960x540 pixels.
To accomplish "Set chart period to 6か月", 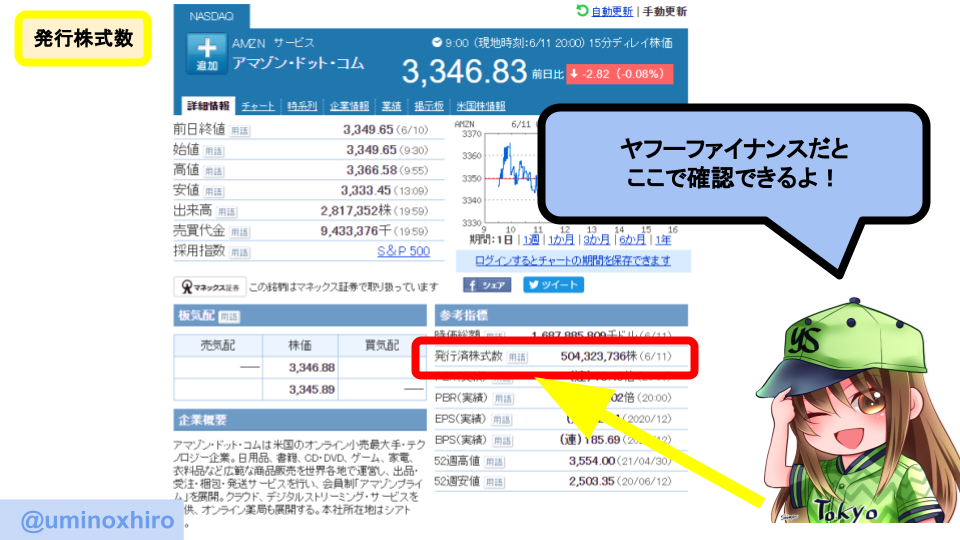I will (632, 239).
